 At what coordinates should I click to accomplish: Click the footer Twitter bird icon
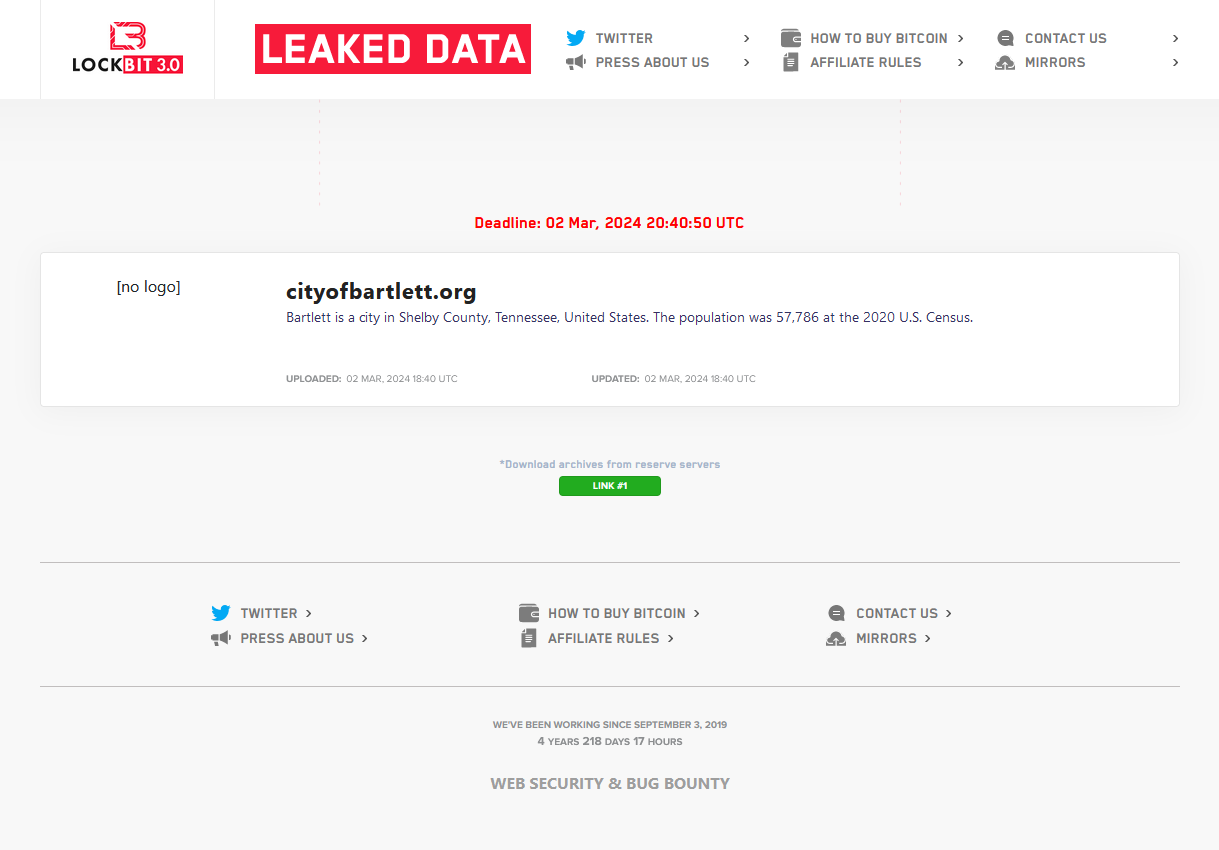click(x=221, y=613)
